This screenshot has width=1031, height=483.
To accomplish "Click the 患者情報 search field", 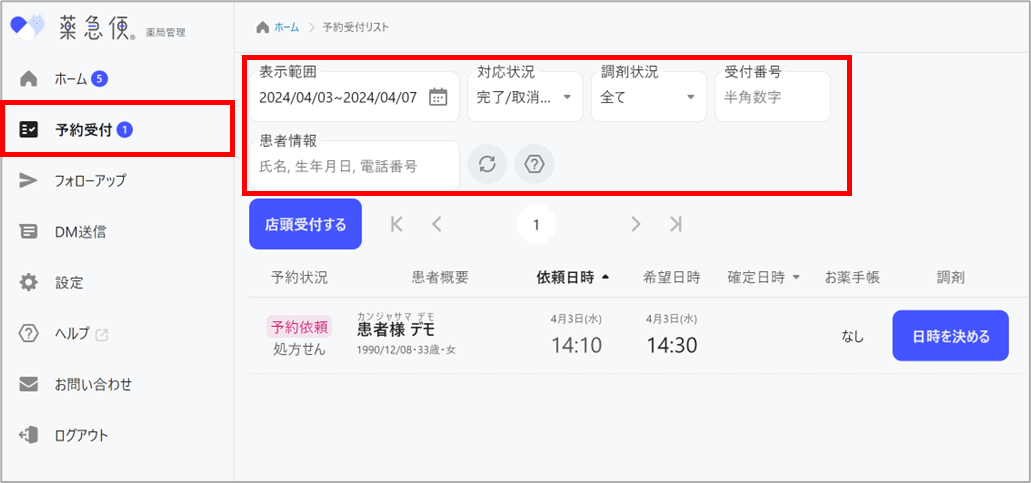I will point(352,166).
